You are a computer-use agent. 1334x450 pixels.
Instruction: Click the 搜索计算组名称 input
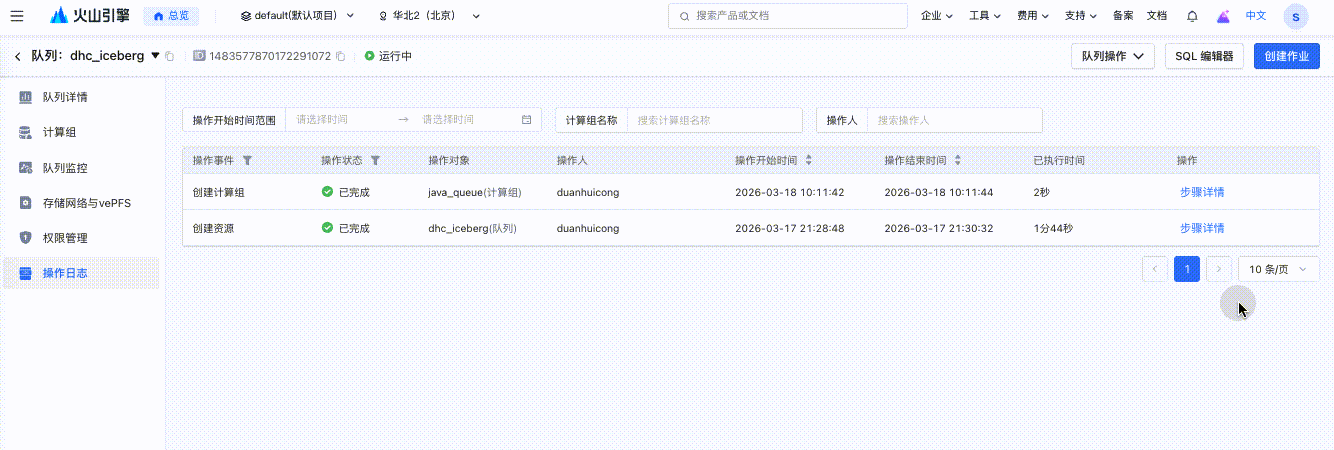tap(714, 119)
